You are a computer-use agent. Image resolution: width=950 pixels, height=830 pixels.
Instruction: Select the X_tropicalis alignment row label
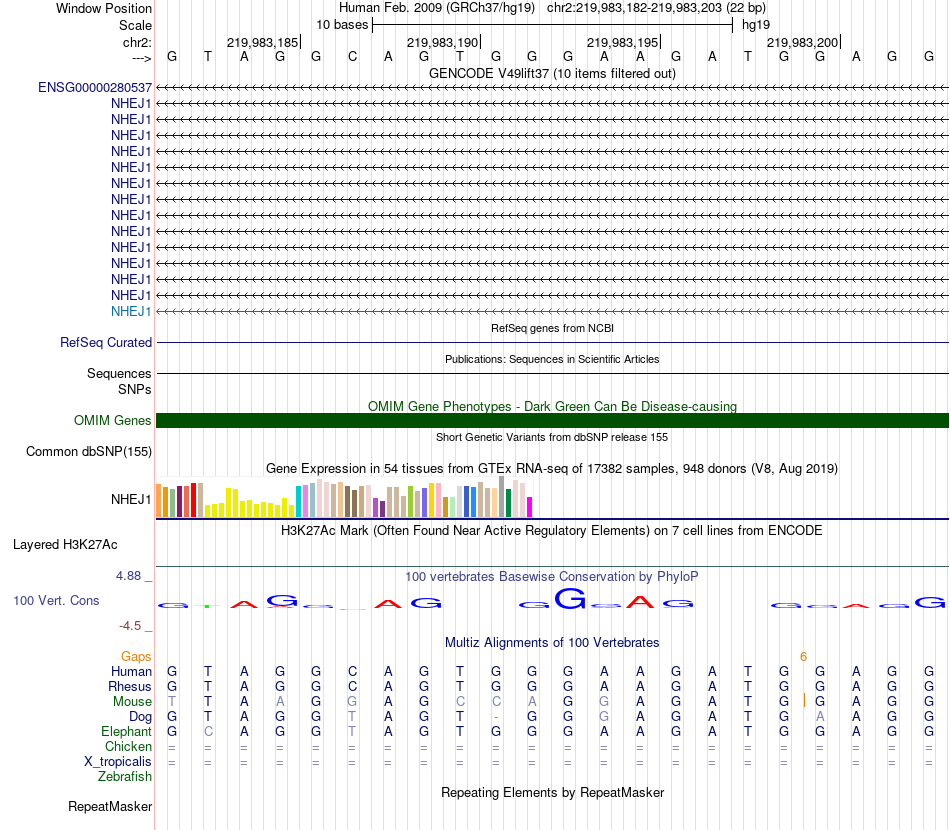118,762
